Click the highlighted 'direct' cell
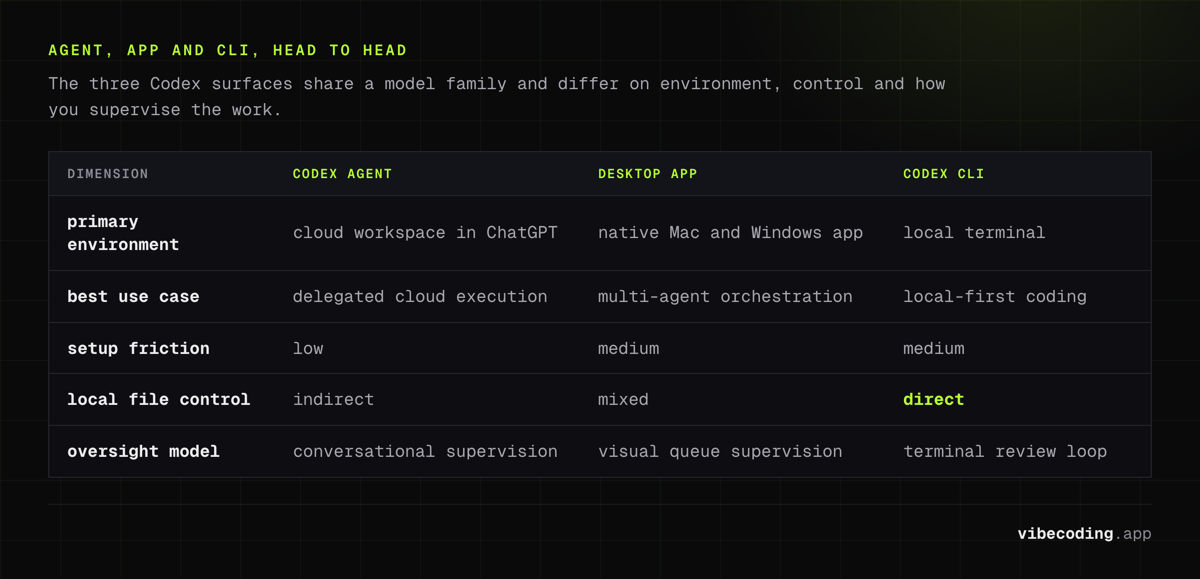The image size is (1200, 579). point(934,400)
